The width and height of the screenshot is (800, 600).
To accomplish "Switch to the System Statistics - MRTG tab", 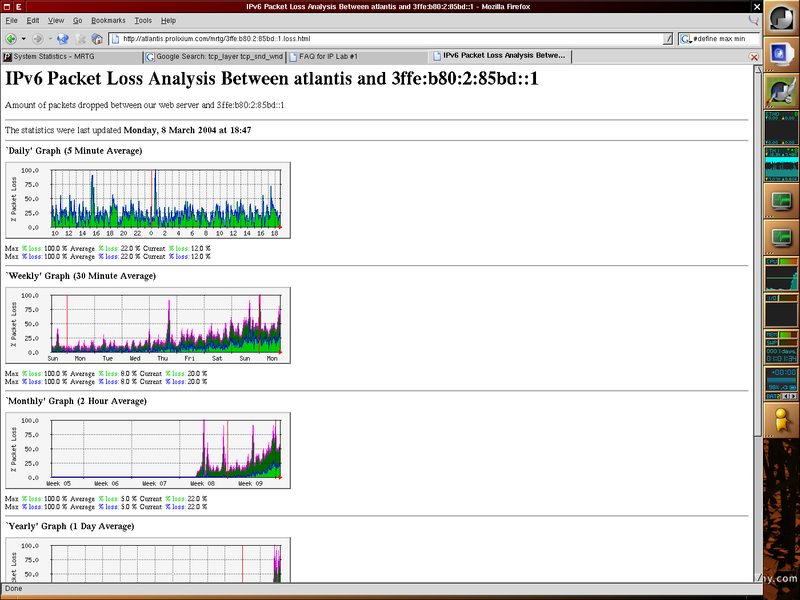I will pos(72,57).
